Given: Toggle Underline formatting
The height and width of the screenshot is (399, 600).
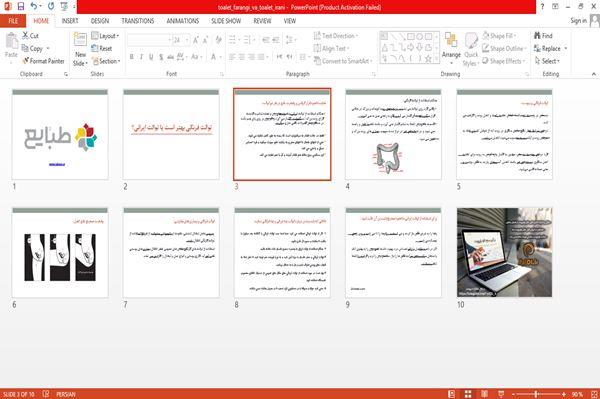Looking at the screenshot, I should click(151, 57).
